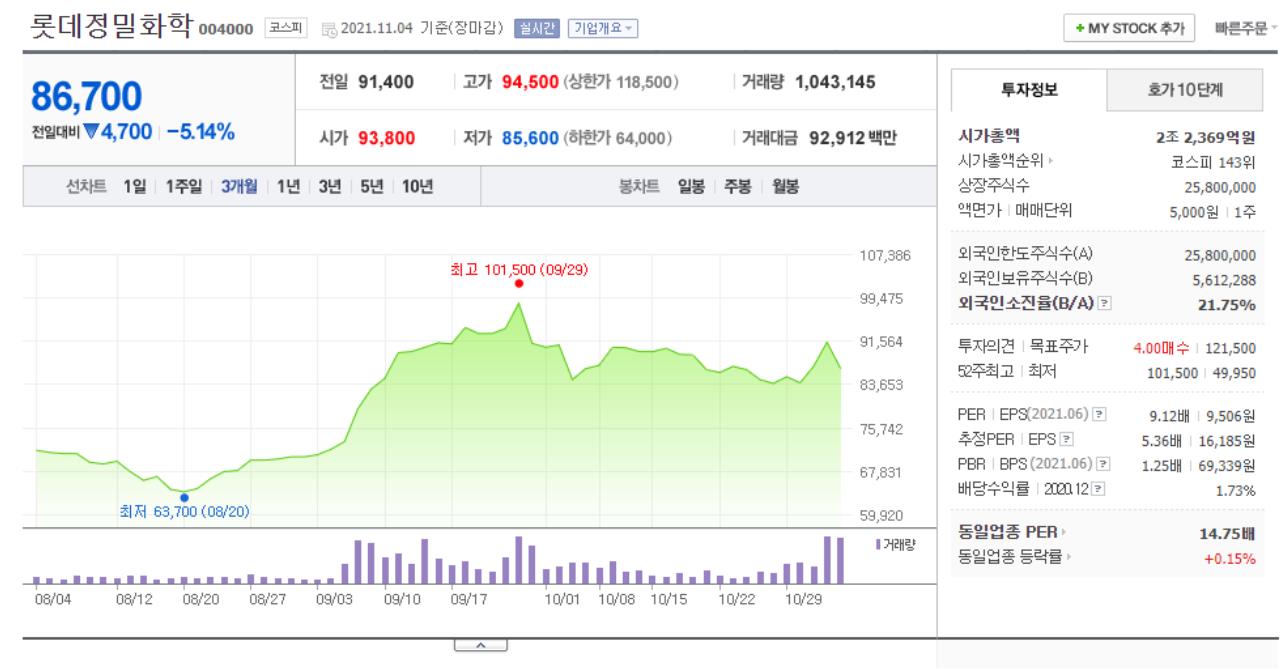The image size is (1284, 669).
Task: Click the 전일 value 91,400
Action: coord(387,82)
